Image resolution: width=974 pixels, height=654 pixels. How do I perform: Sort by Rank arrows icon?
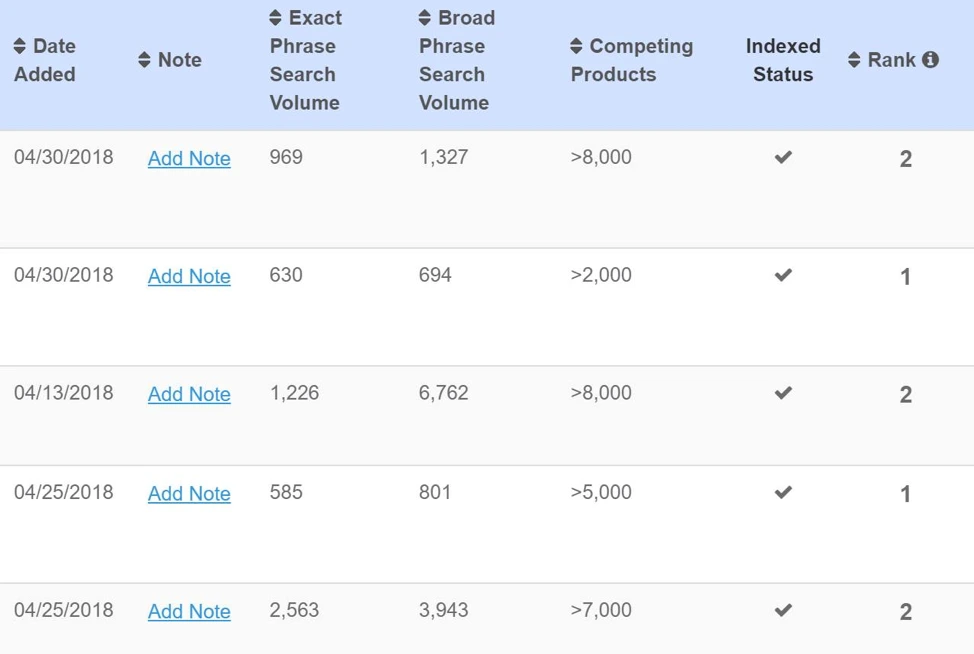coord(854,60)
